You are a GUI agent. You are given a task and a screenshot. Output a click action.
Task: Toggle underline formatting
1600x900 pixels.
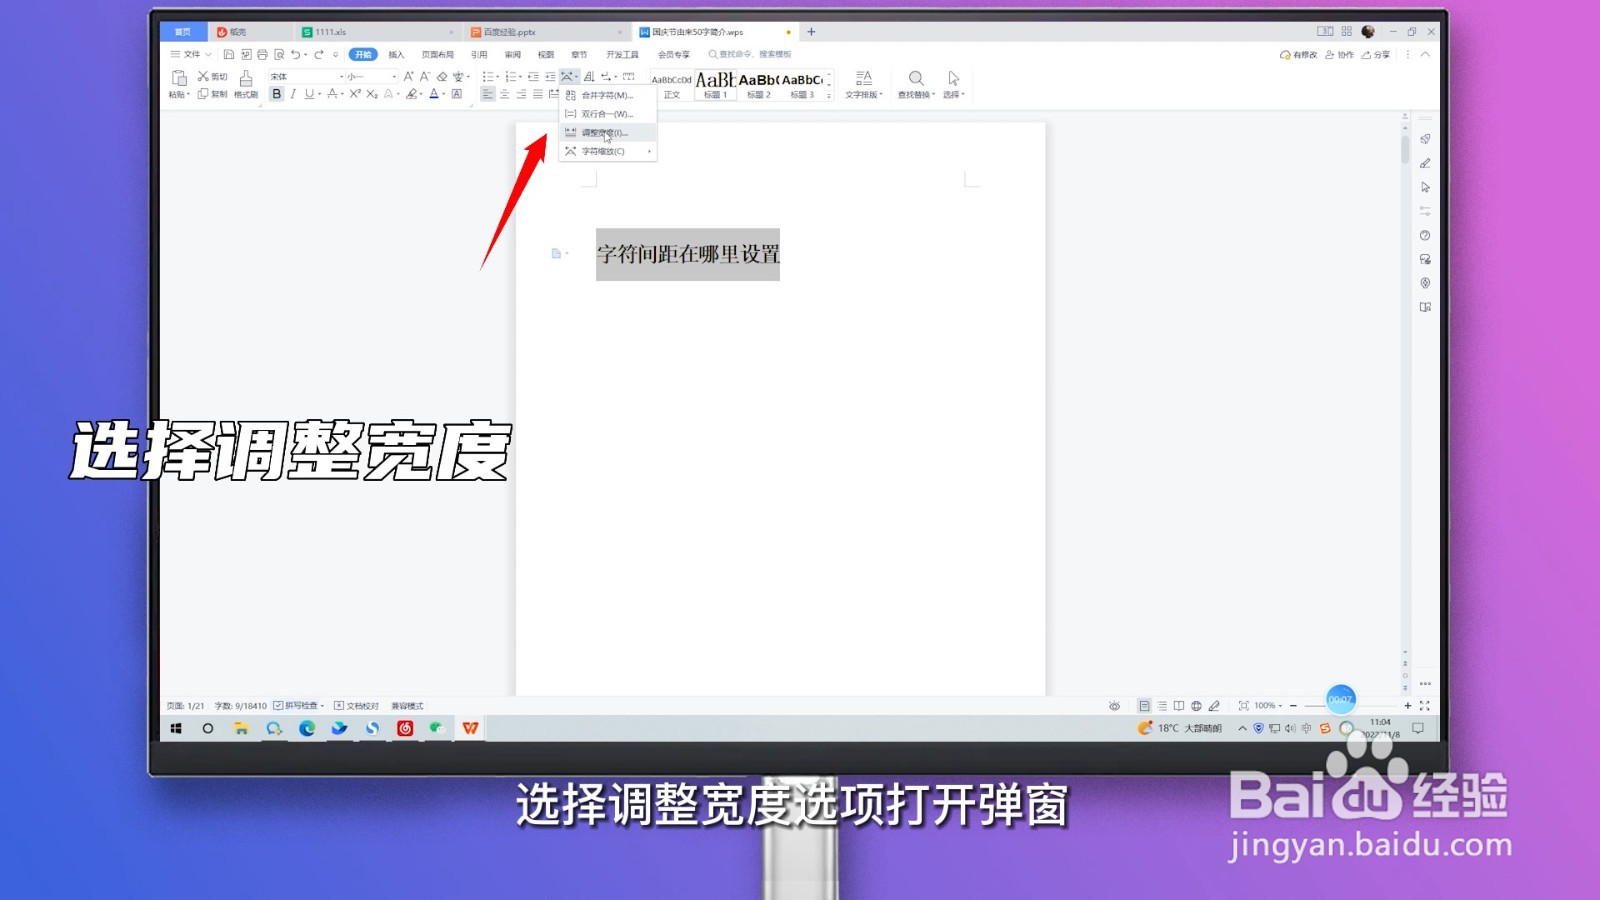click(x=309, y=94)
